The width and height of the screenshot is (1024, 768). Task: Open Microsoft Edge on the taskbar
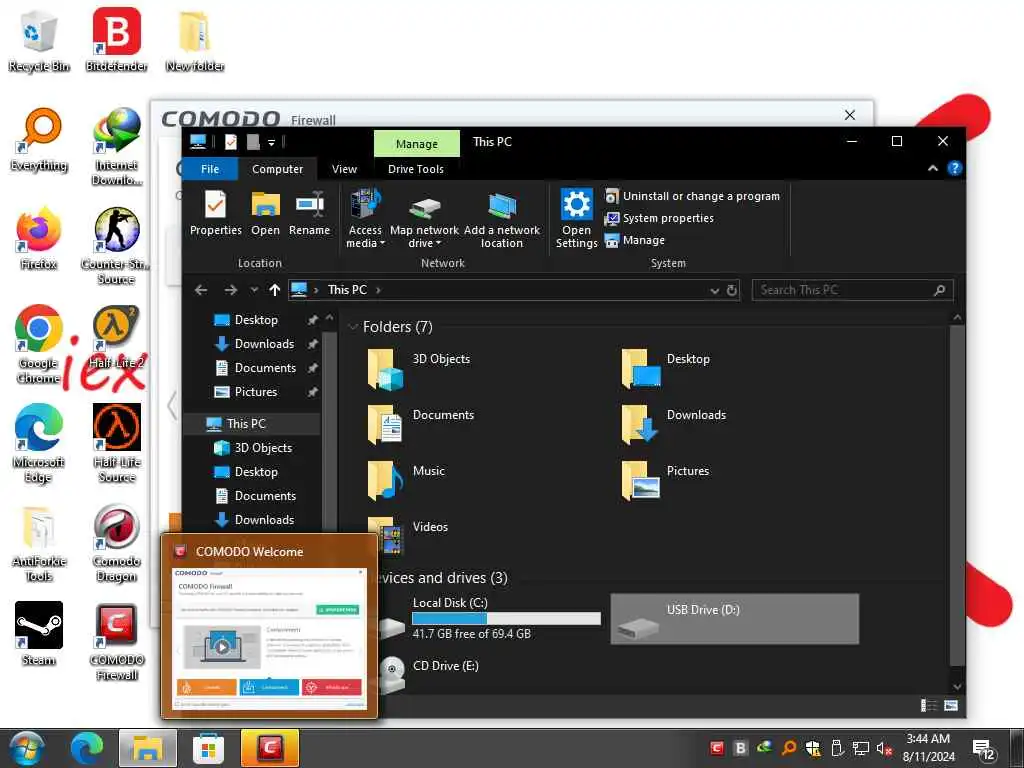[x=87, y=748]
